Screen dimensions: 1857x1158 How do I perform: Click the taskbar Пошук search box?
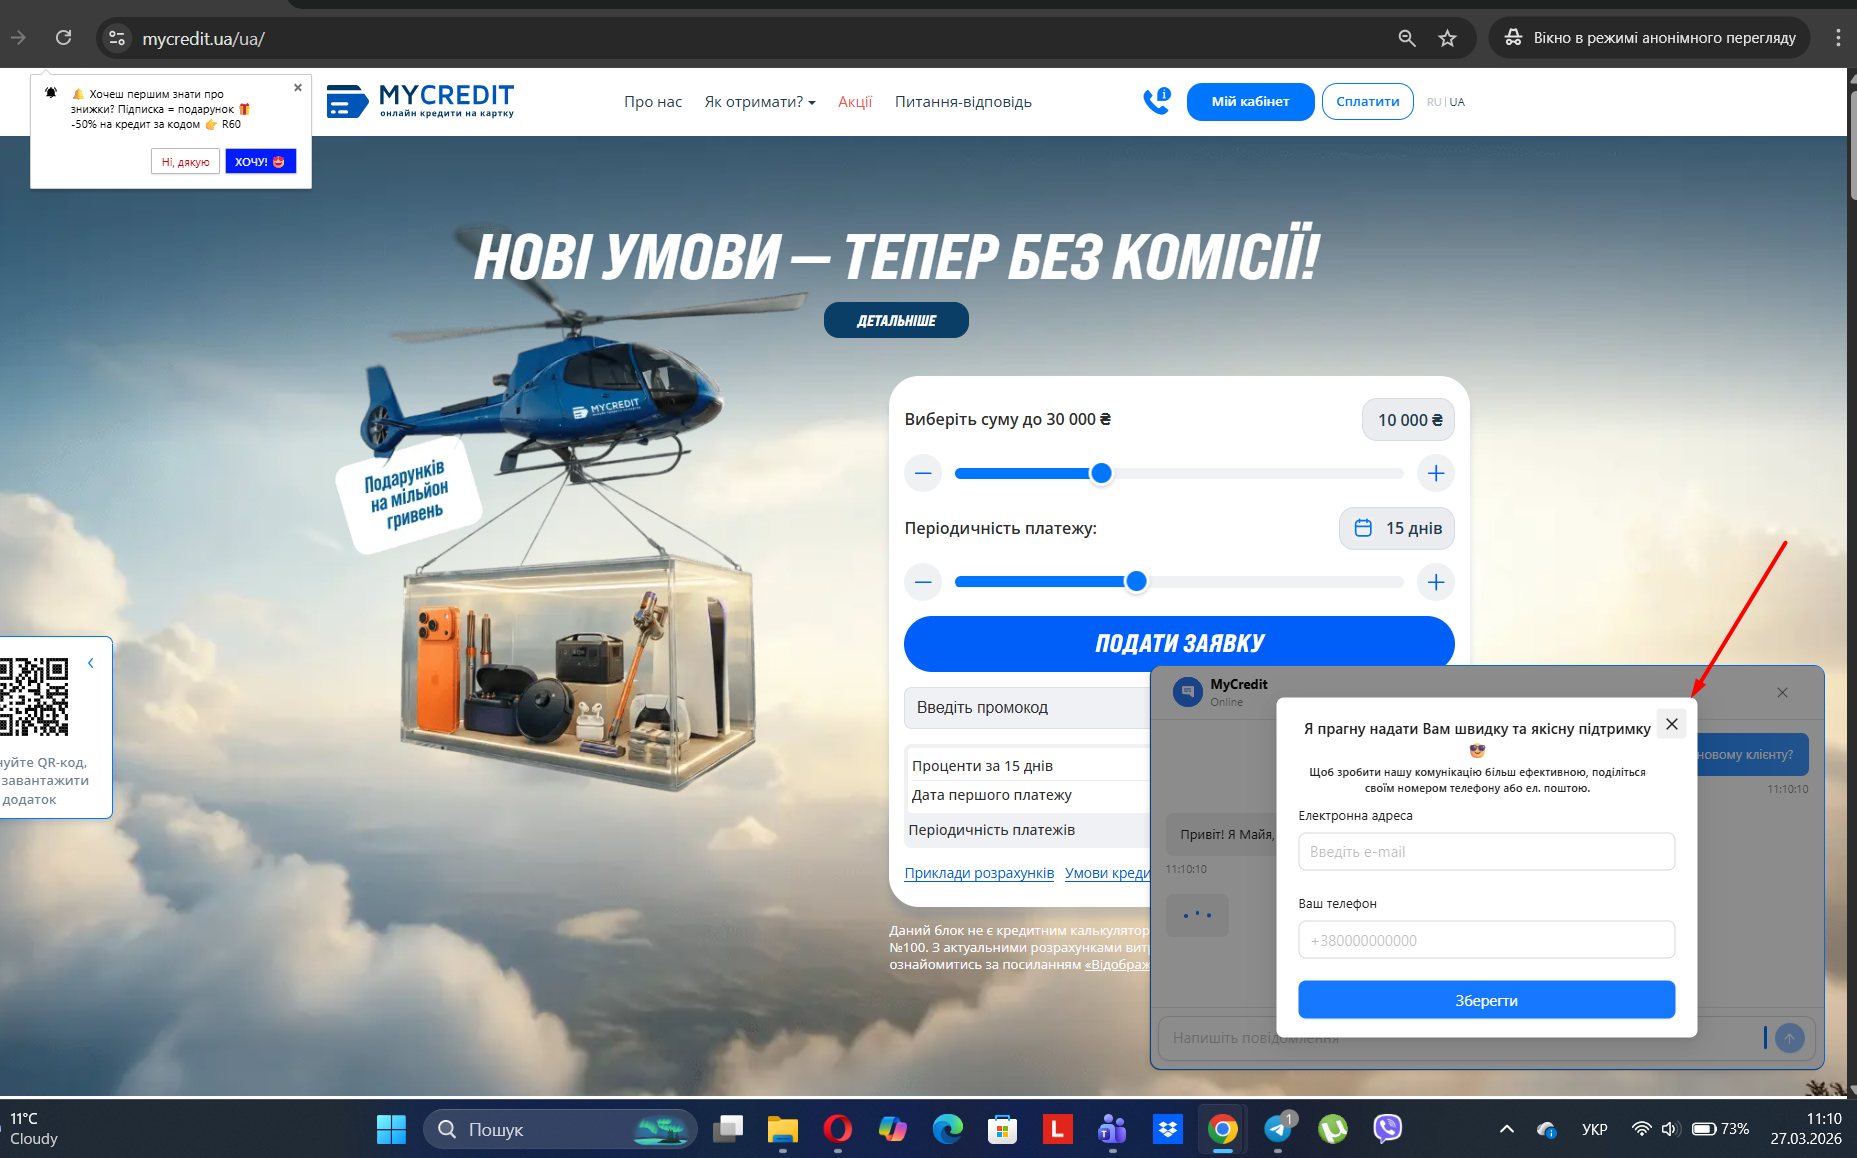pos(560,1129)
